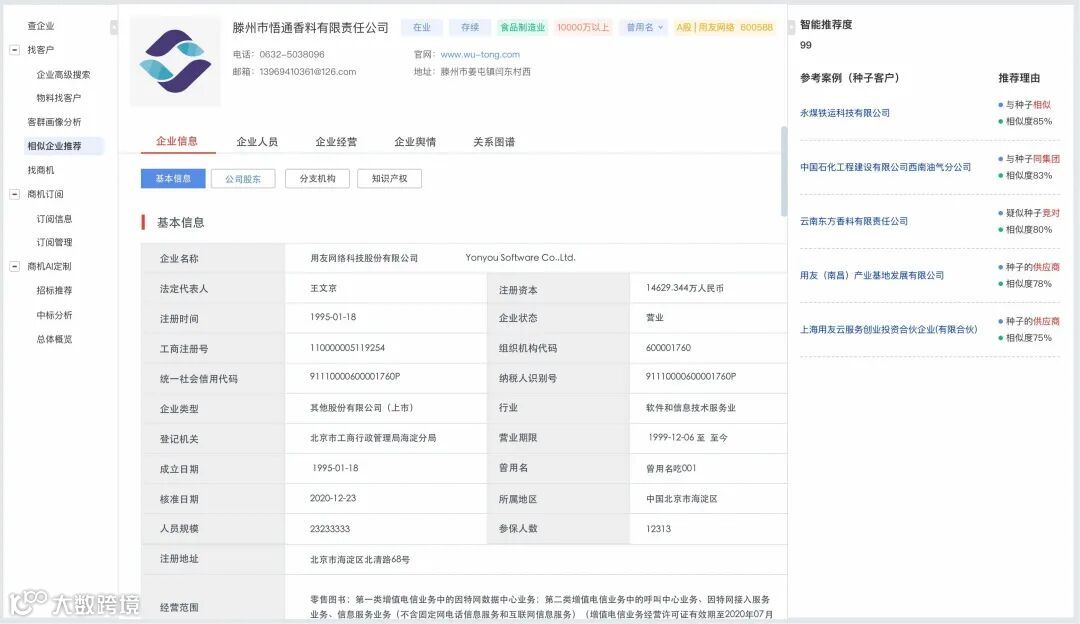Screen dimensions: 1080x624
Task: Click the 在业 status tag
Action: [422, 28]
